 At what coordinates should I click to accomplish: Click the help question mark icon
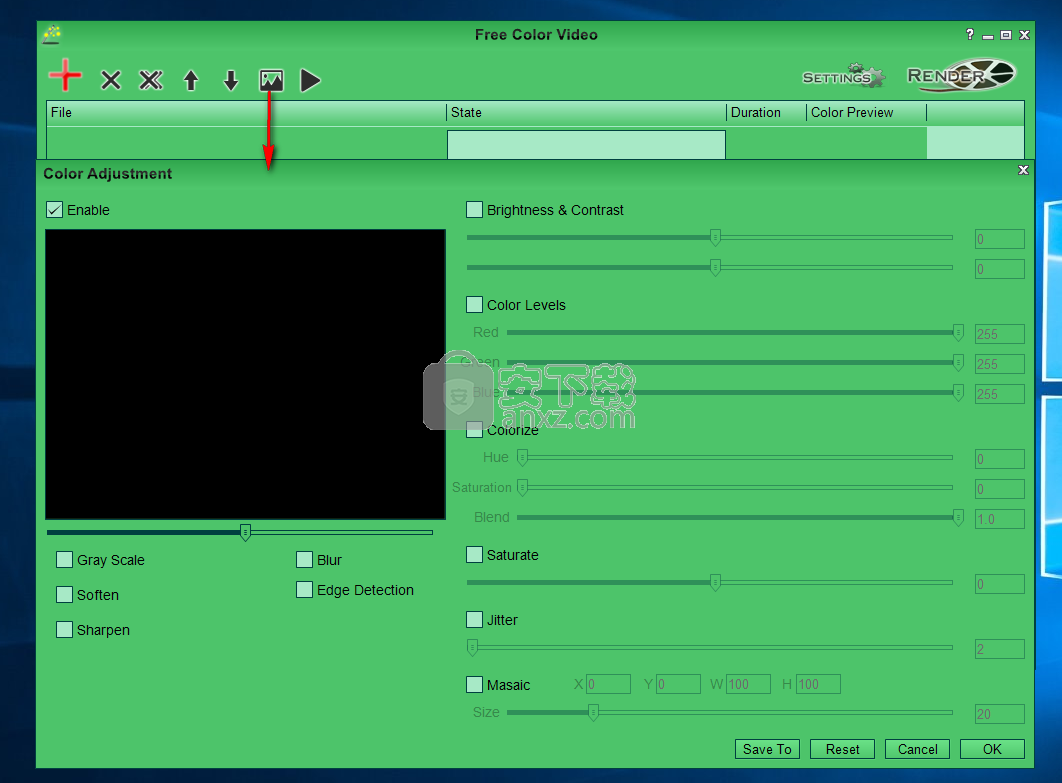pyautogui.click(x=969, y=35)
